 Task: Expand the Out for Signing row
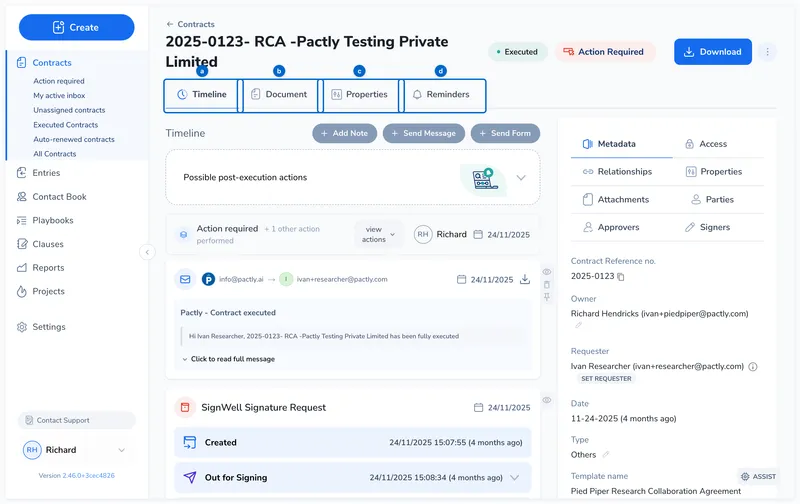pyautogui.click(x=515, y=478)
